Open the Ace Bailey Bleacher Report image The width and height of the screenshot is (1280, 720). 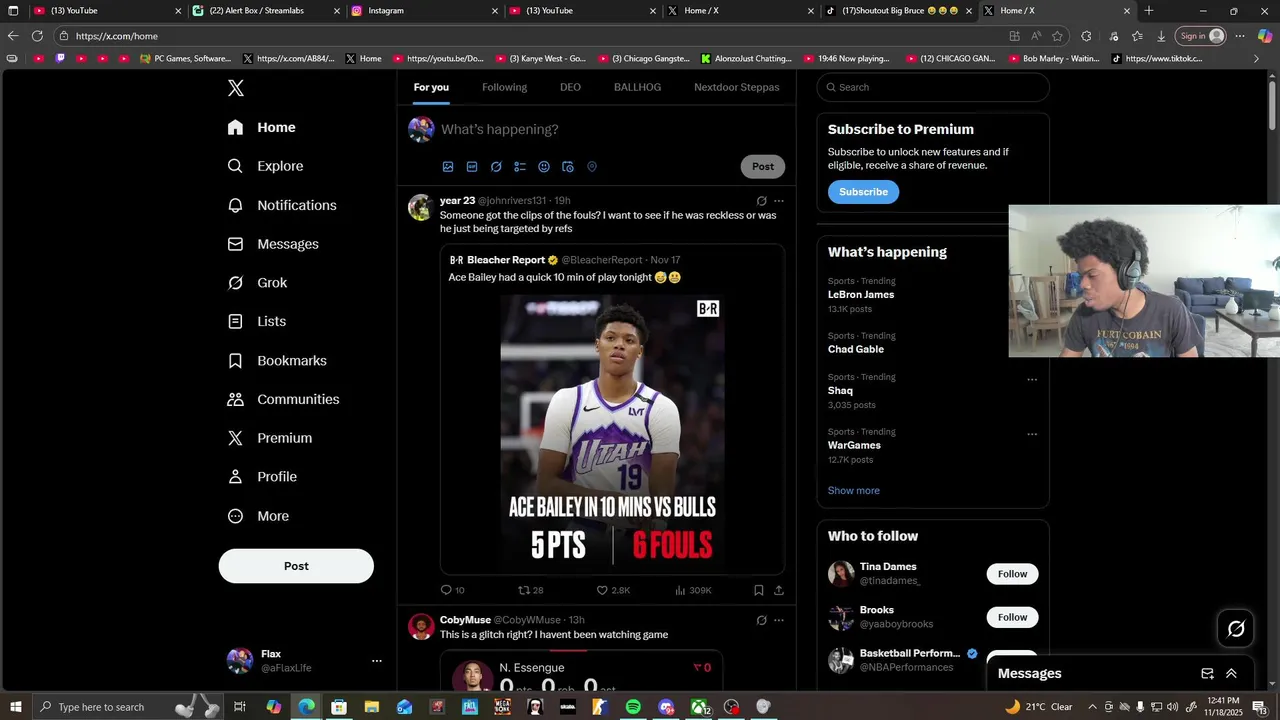click(x=612, y=434)
